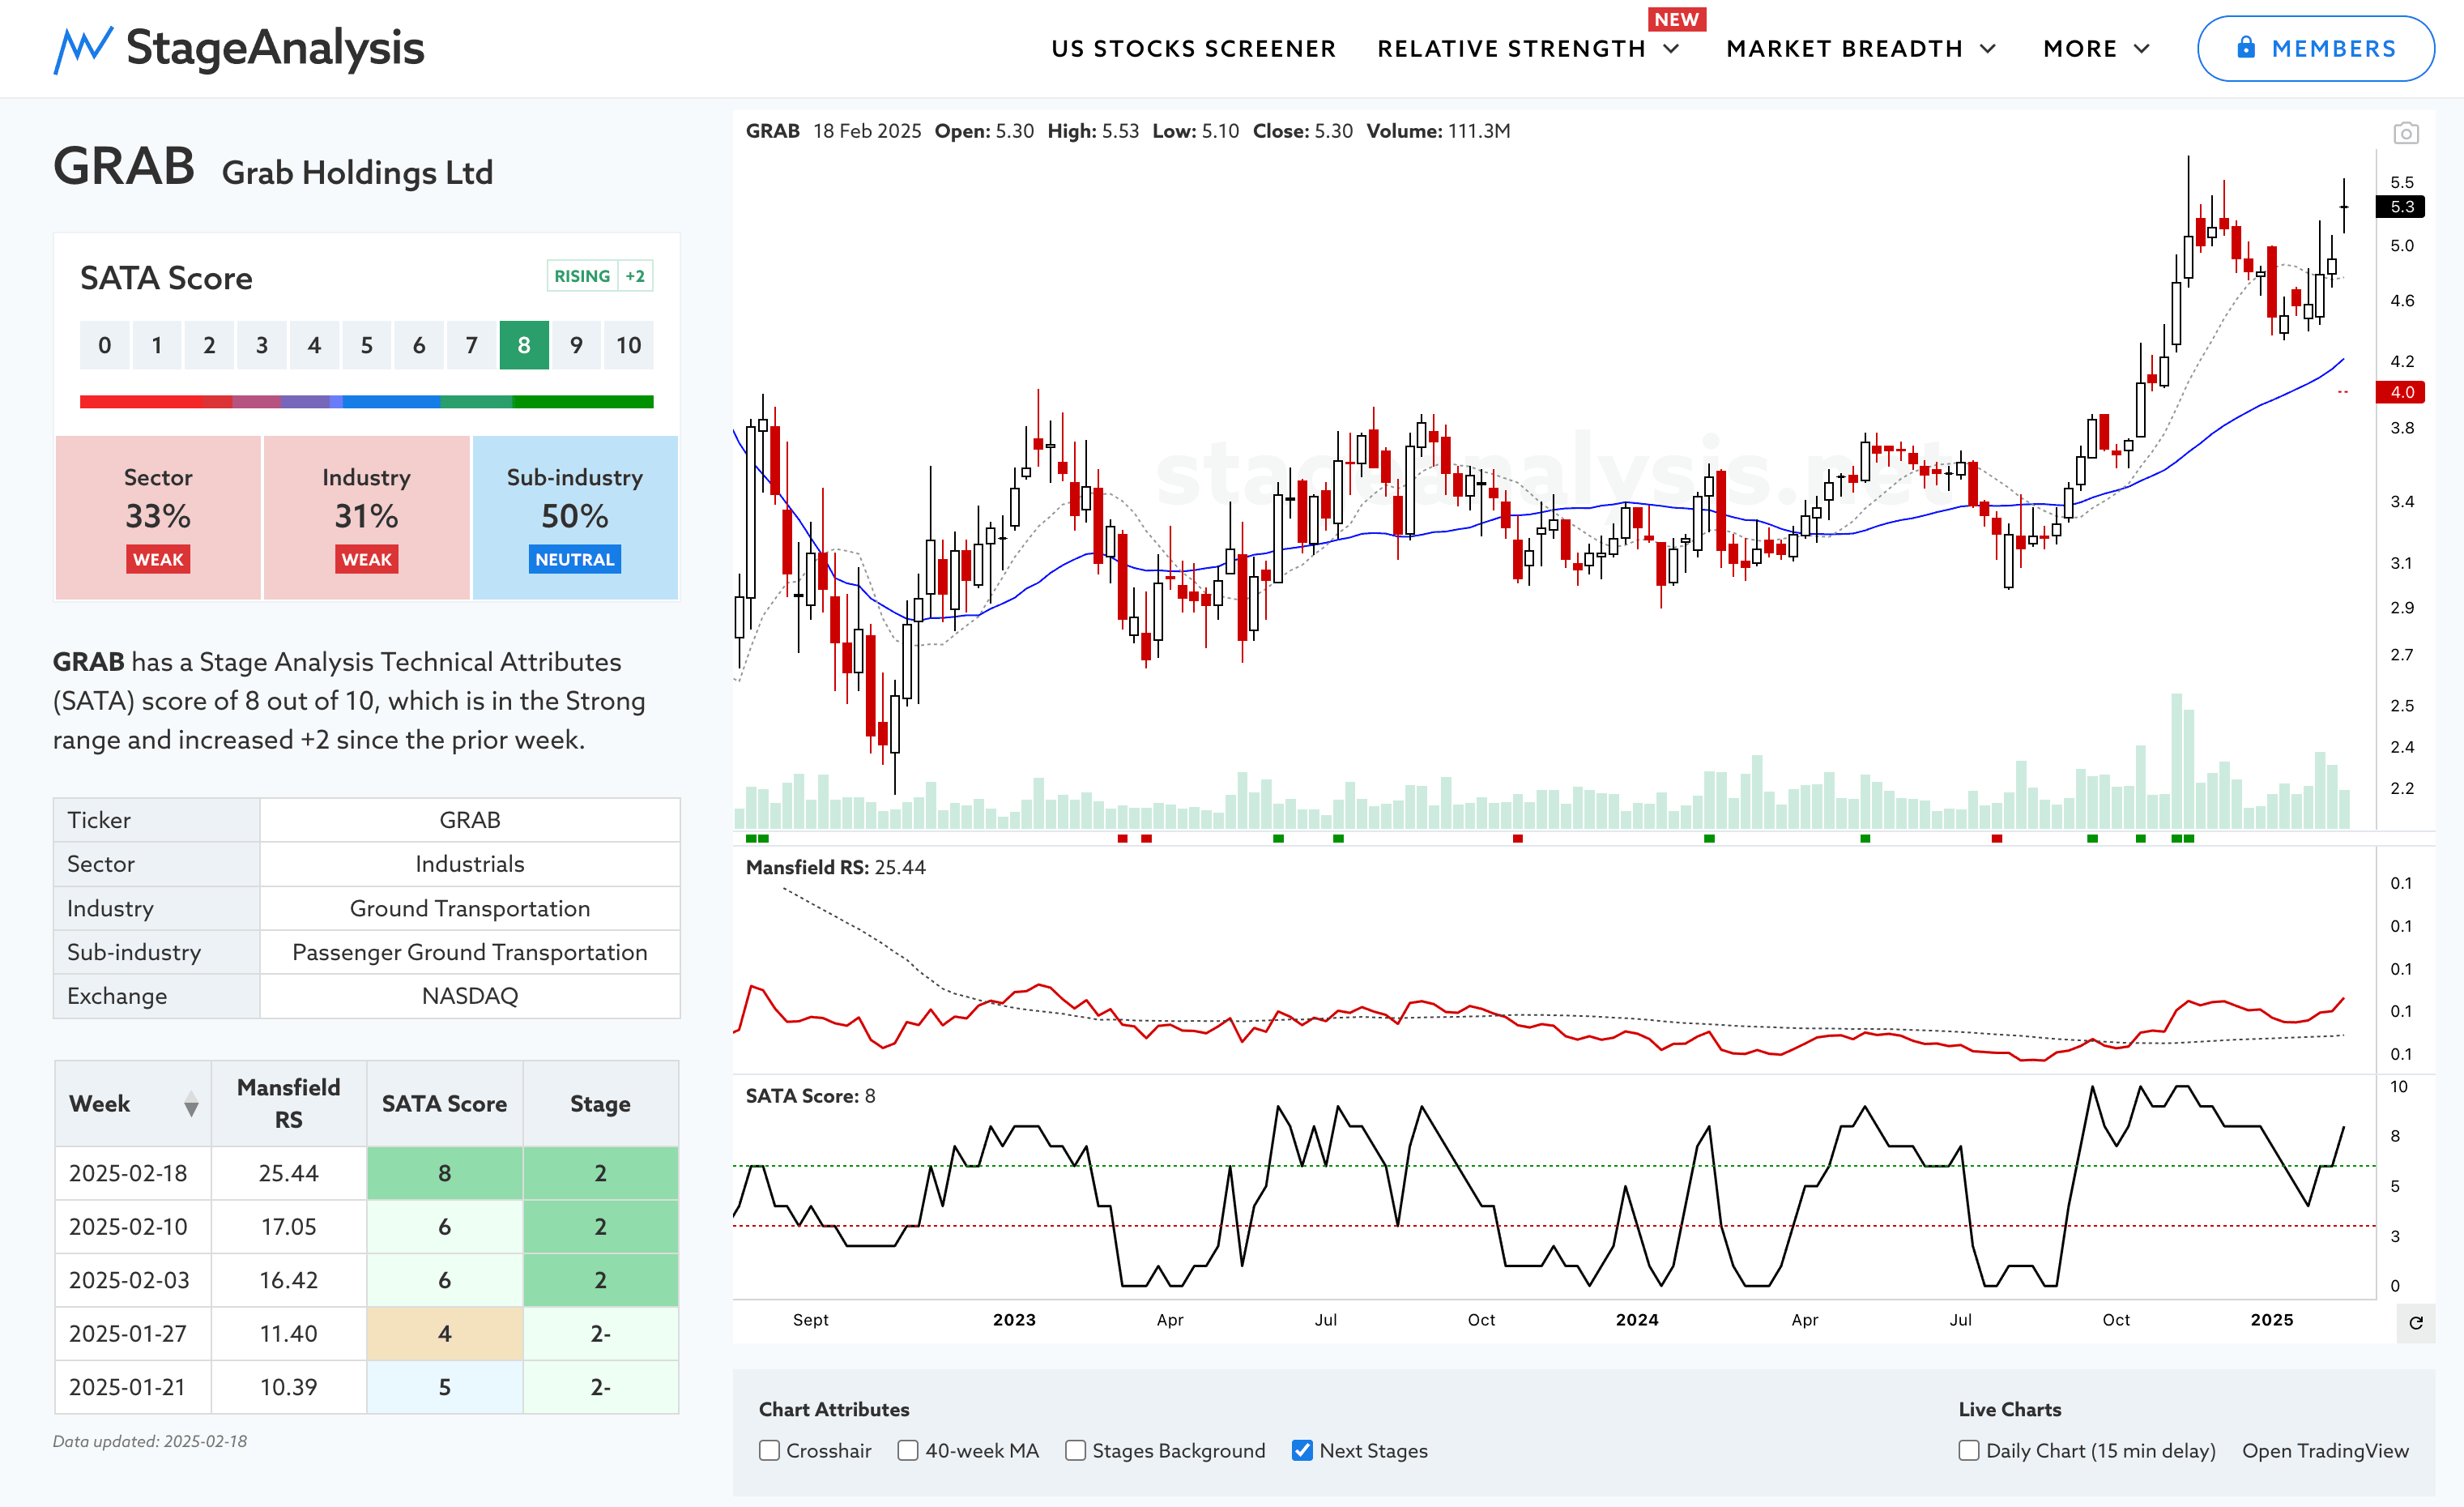The image size is (2464, 1507).
Task: Click the 2024 label on time axis
Action: [1637, 1320]
